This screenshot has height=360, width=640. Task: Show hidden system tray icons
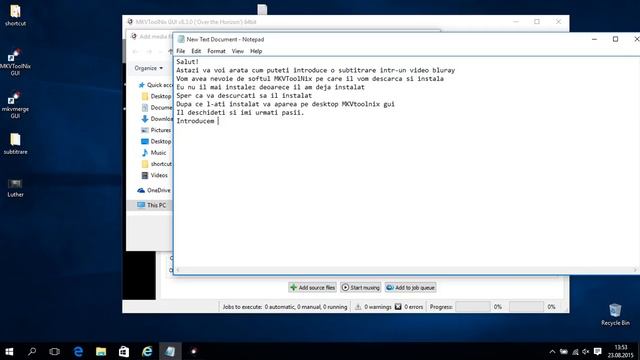552,351
